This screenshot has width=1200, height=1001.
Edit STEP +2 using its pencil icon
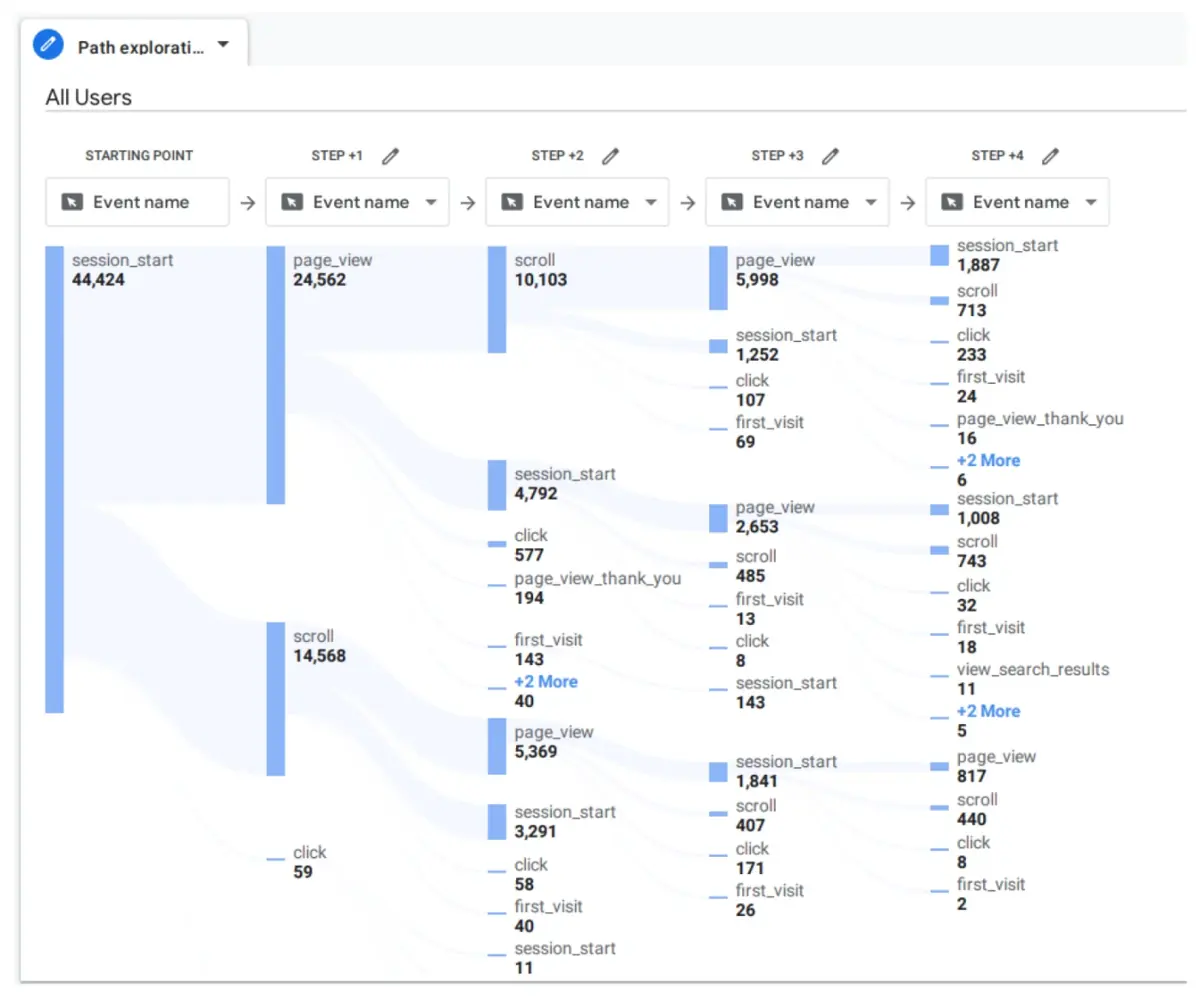[x=610, y=156]
